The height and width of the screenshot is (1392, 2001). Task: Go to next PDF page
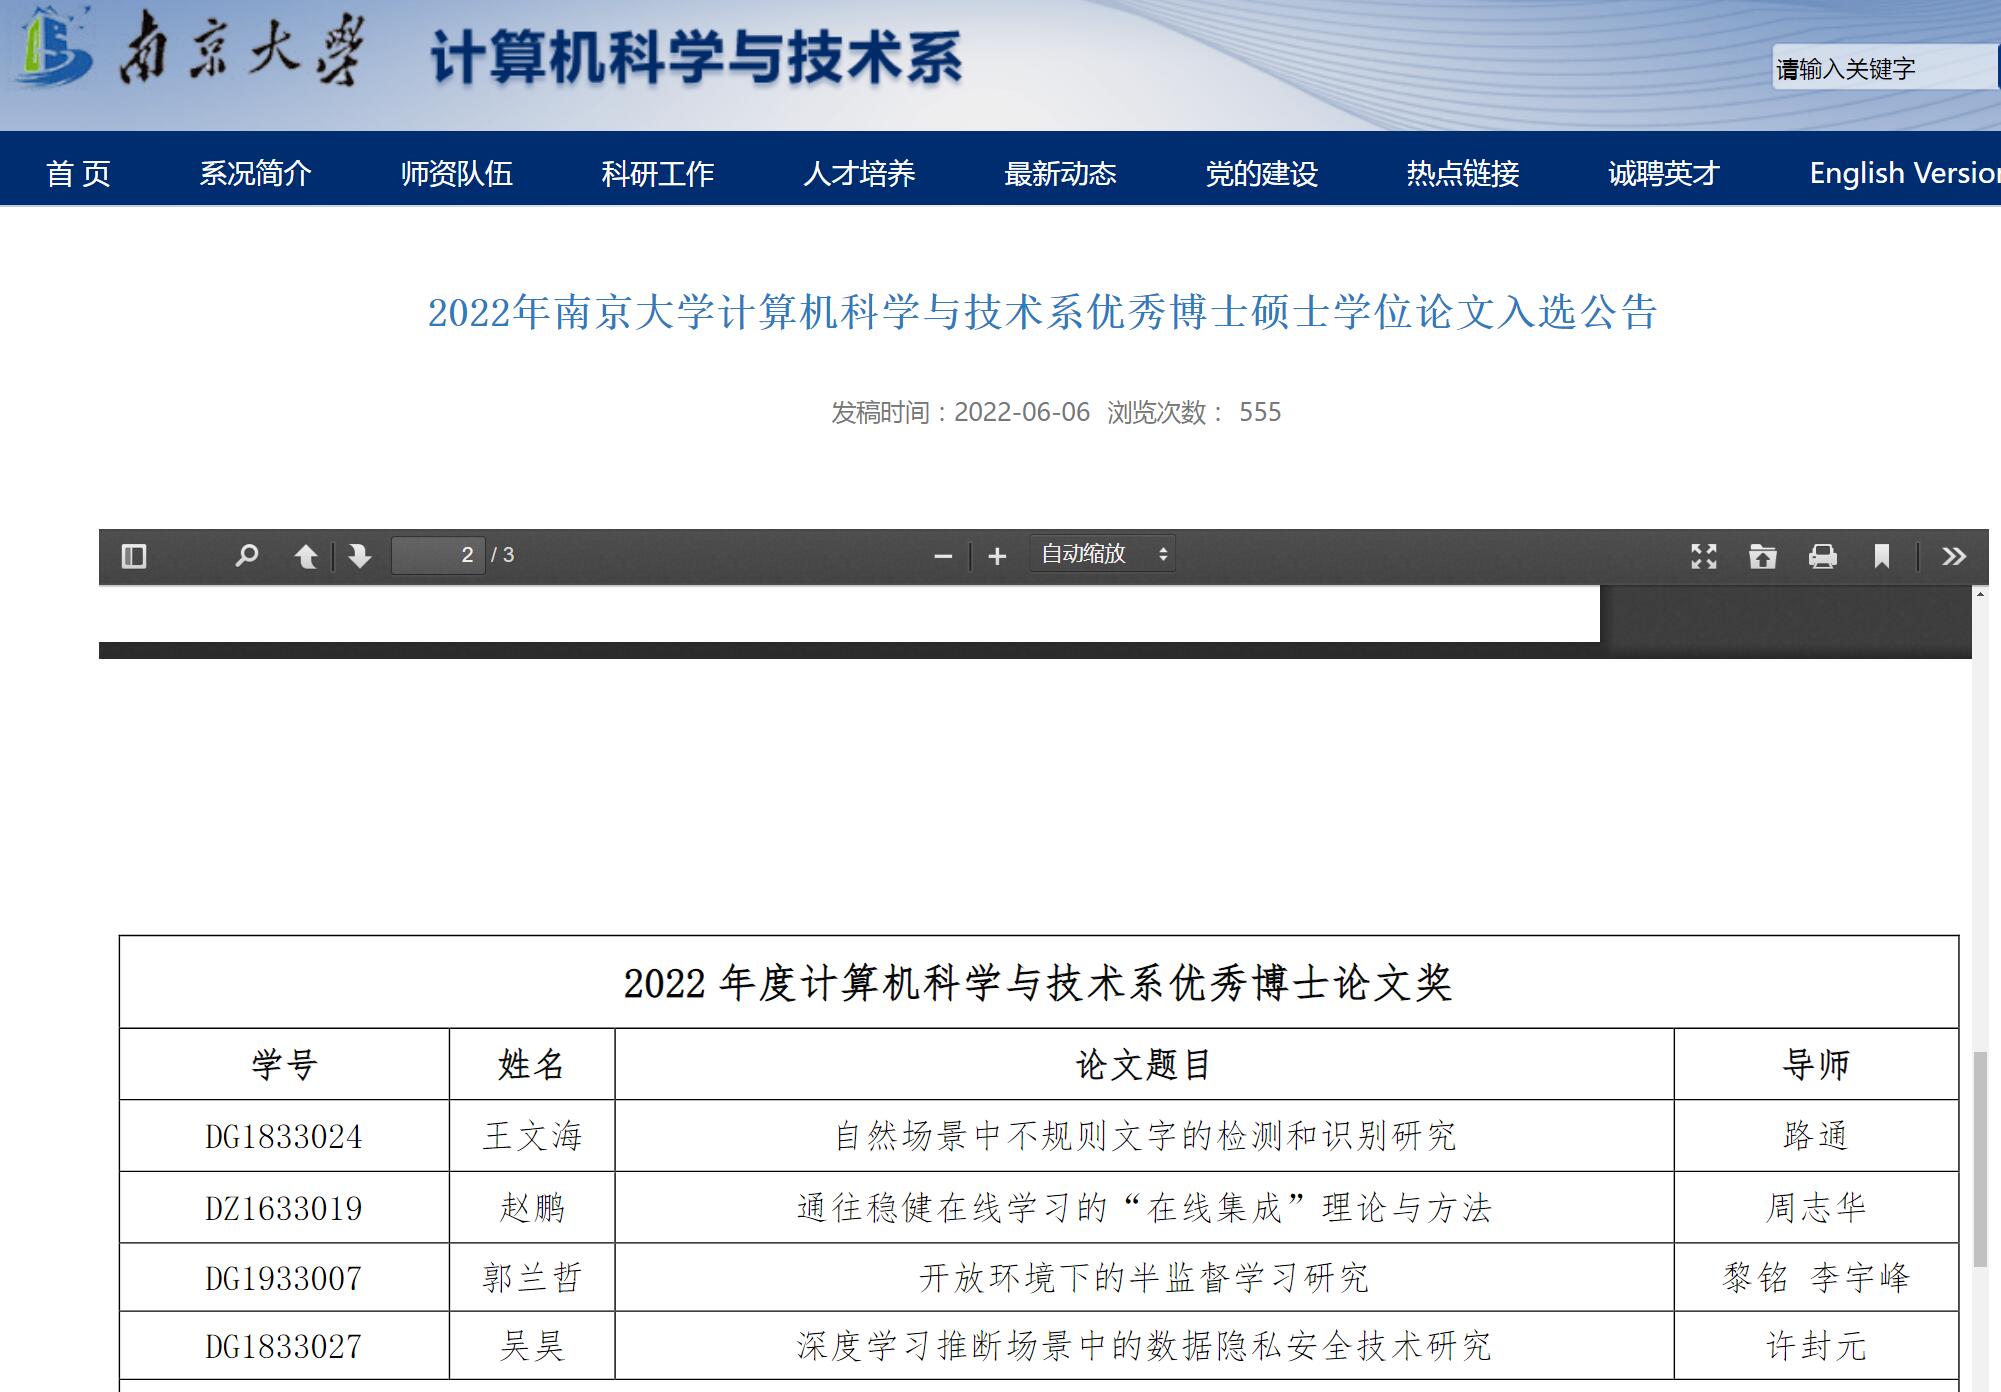[x=359, y=556]
